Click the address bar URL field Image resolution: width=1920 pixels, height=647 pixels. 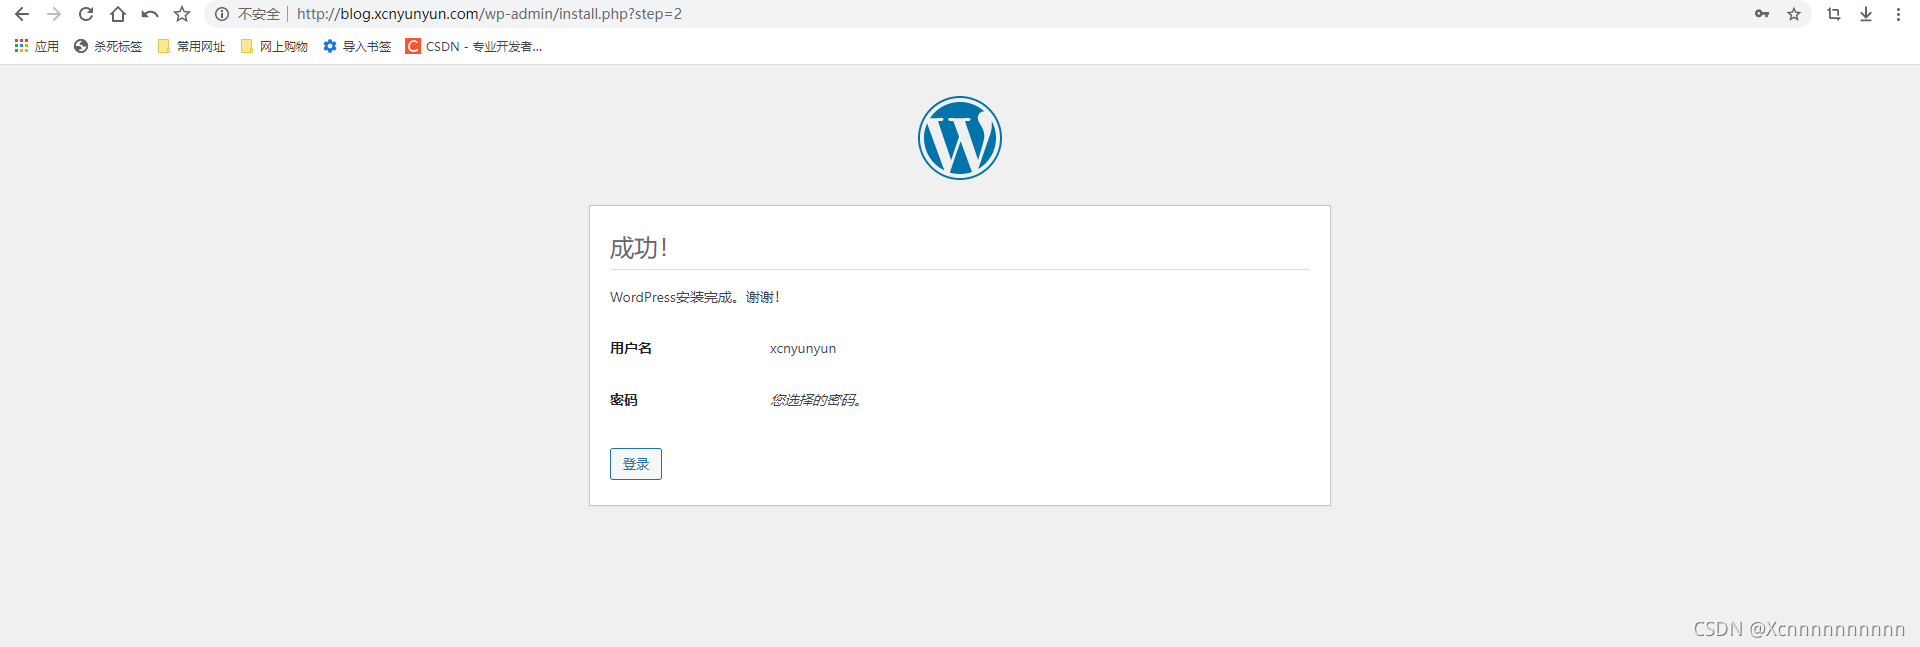[x=1010, y=14]
